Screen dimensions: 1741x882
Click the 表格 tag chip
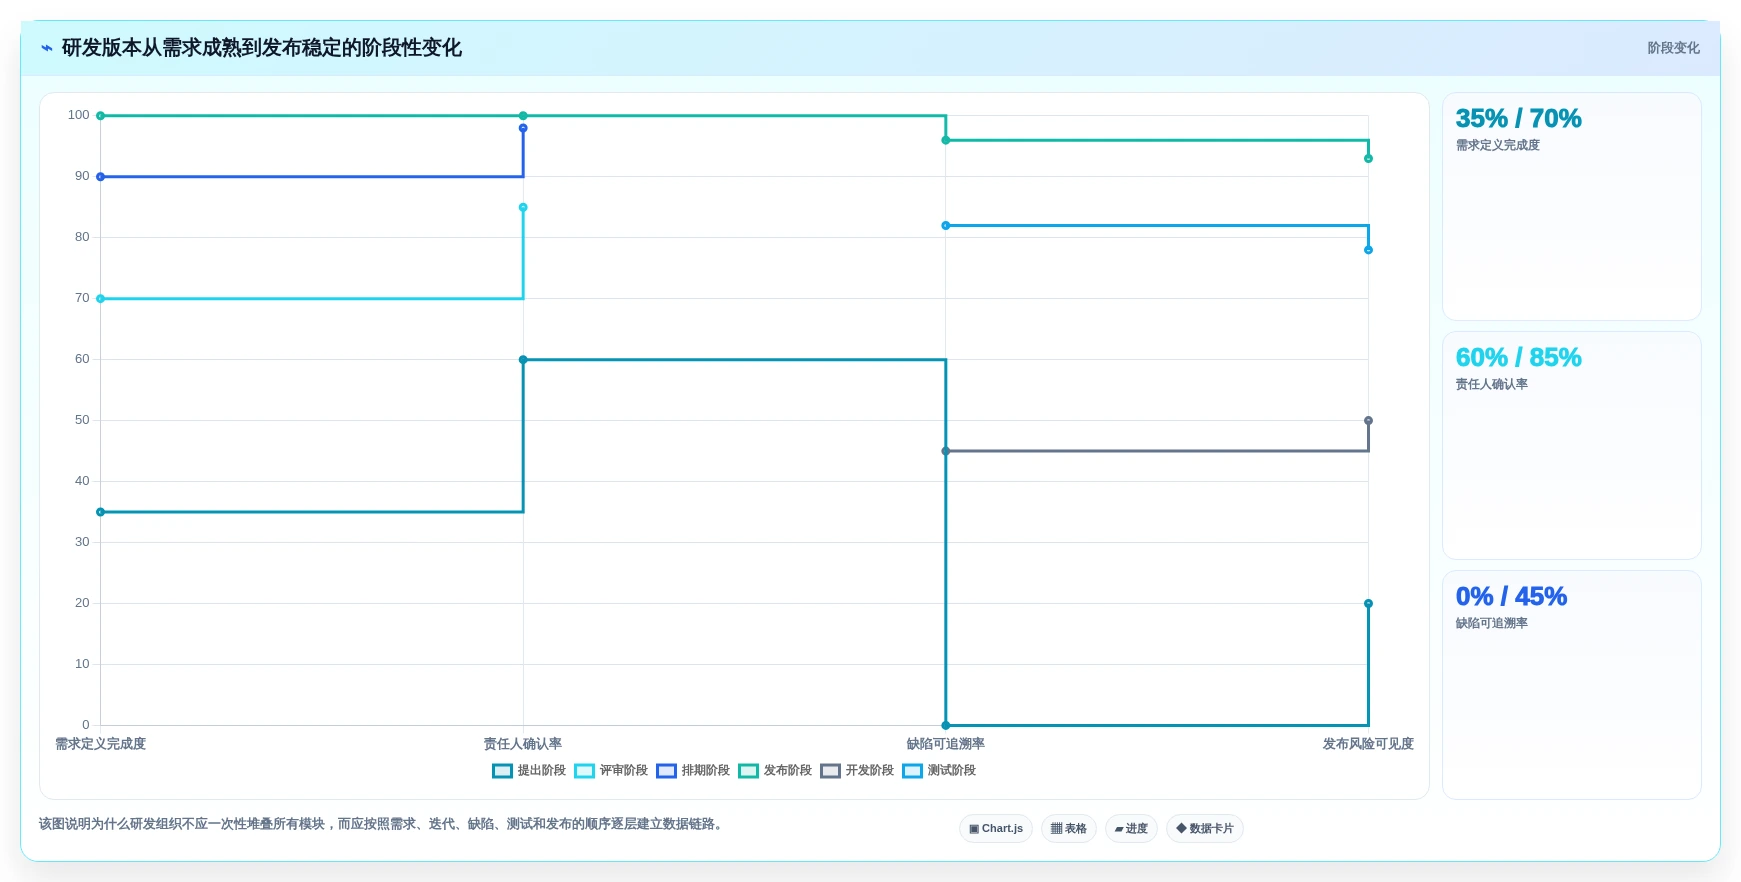tap(1069, 829)
